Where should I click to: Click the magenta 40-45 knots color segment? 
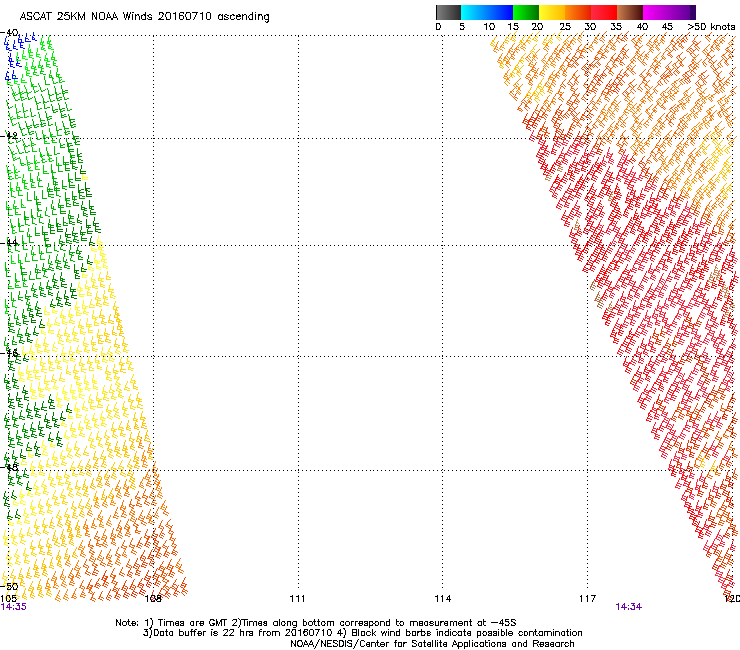pyautogui.click(x=656, y=12)
